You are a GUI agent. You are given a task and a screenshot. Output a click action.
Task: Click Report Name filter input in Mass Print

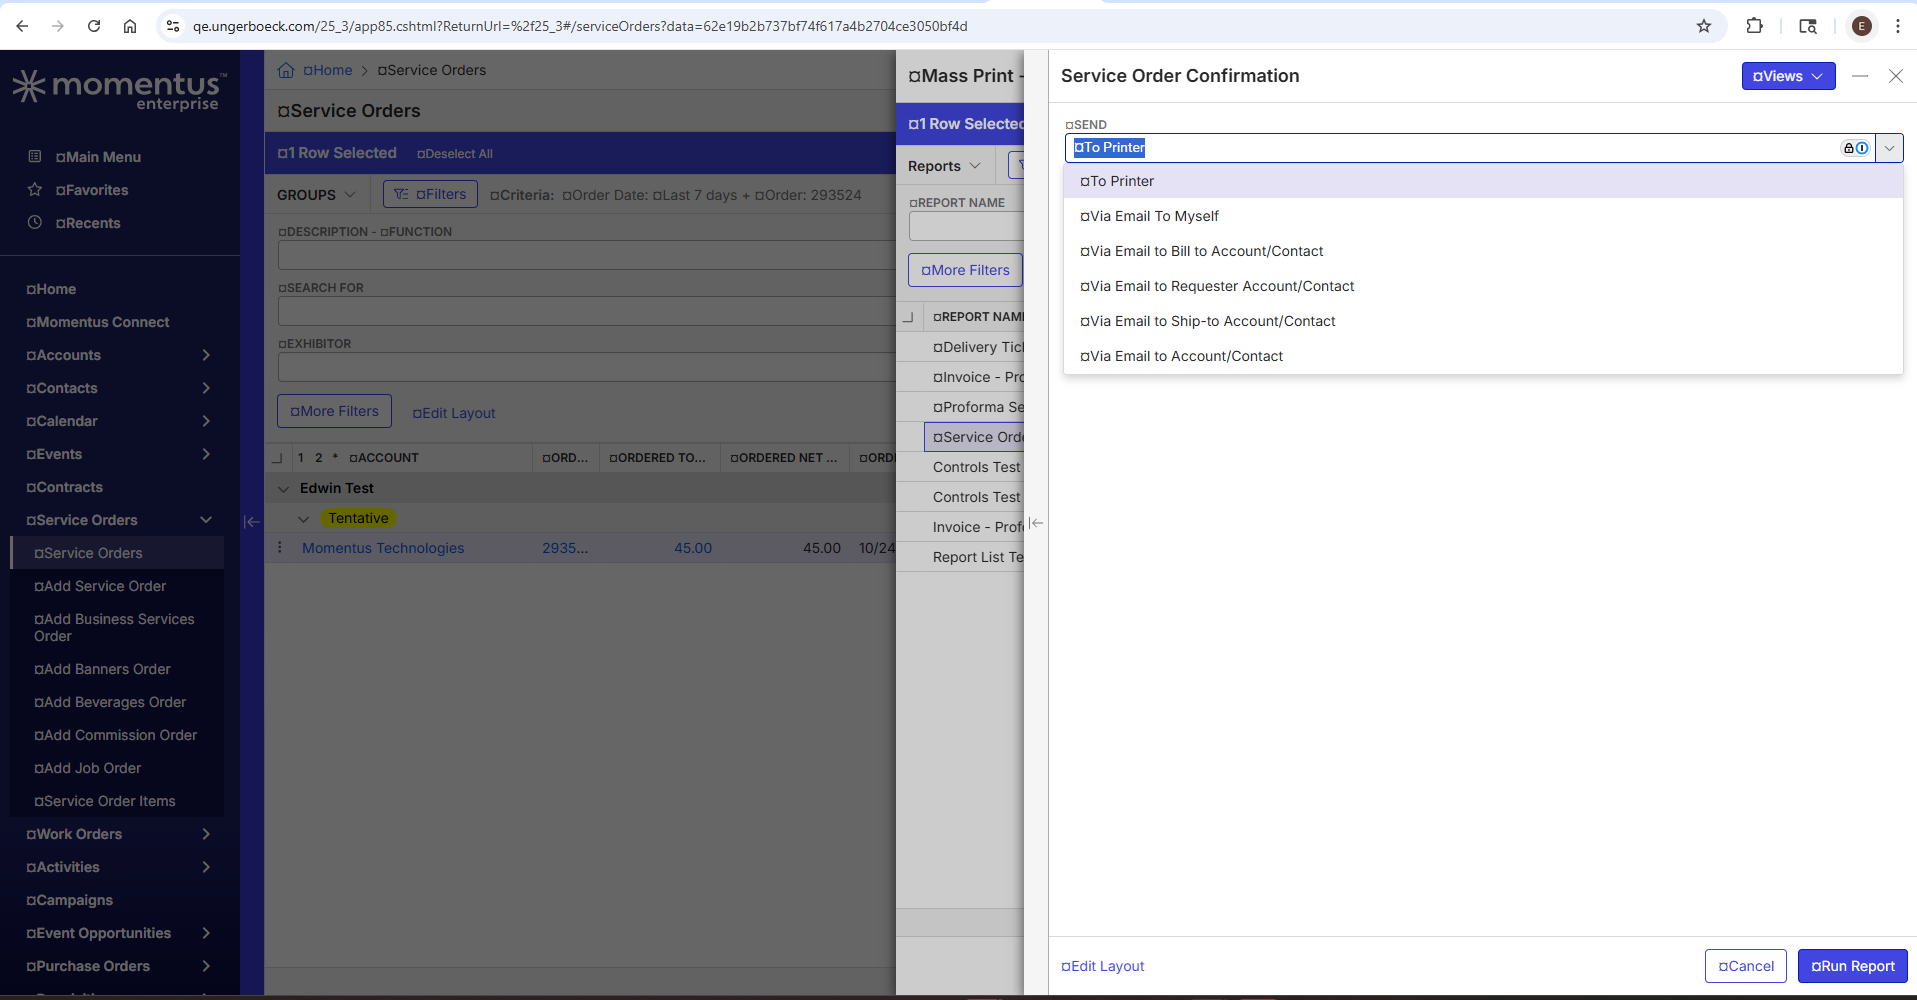tap(966, 227)
